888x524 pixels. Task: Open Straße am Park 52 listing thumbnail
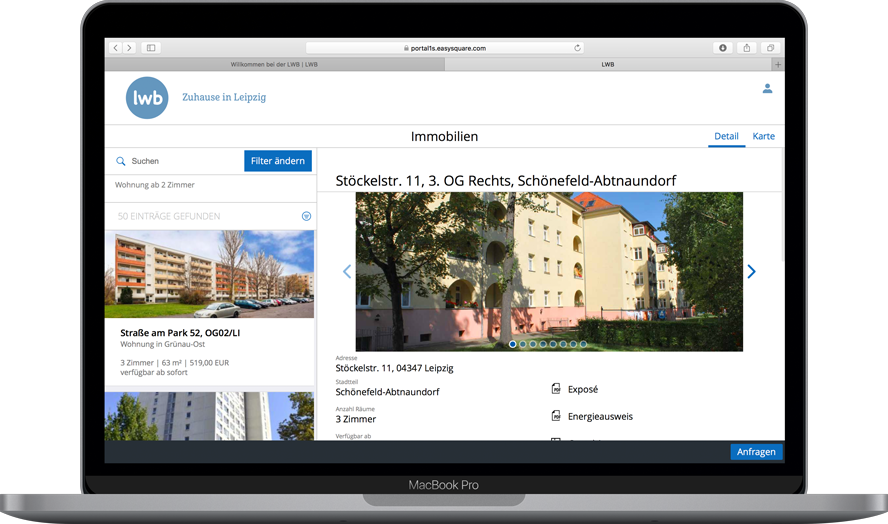click(210, 274)
